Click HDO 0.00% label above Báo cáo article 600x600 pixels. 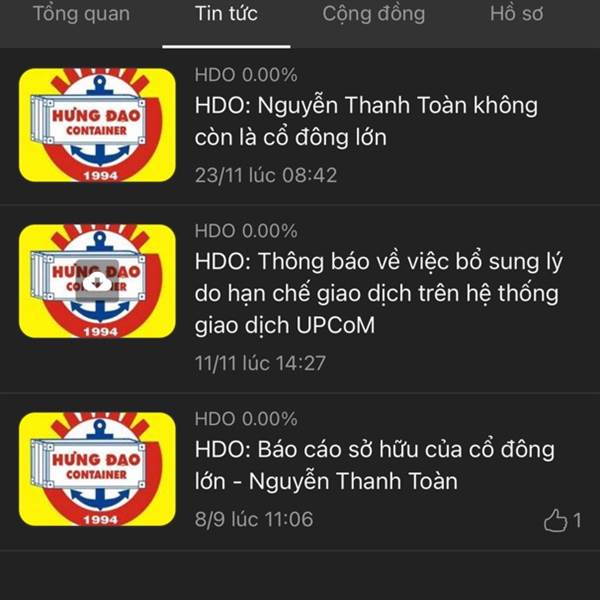pos(246,419)
